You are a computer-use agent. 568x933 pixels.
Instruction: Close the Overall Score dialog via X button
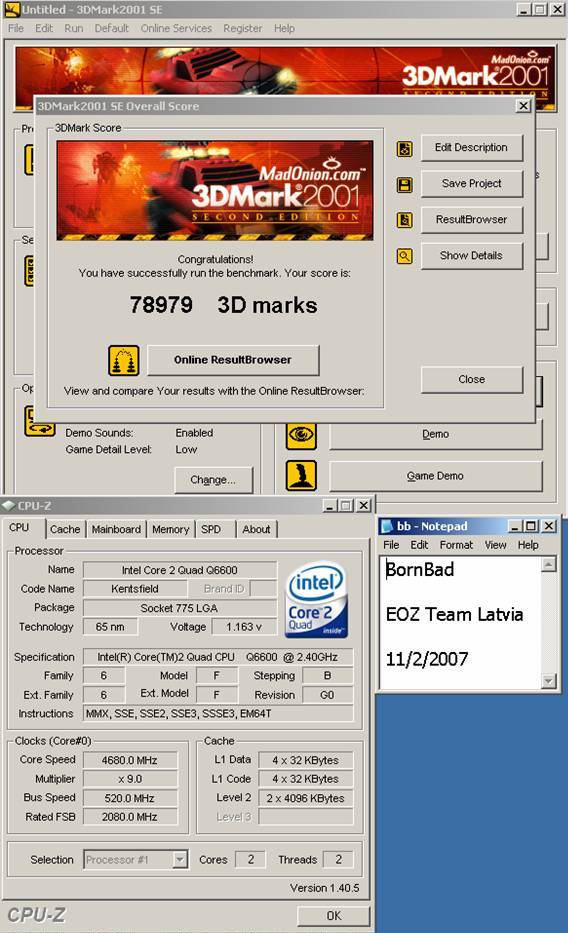click(x=523, y=105)
